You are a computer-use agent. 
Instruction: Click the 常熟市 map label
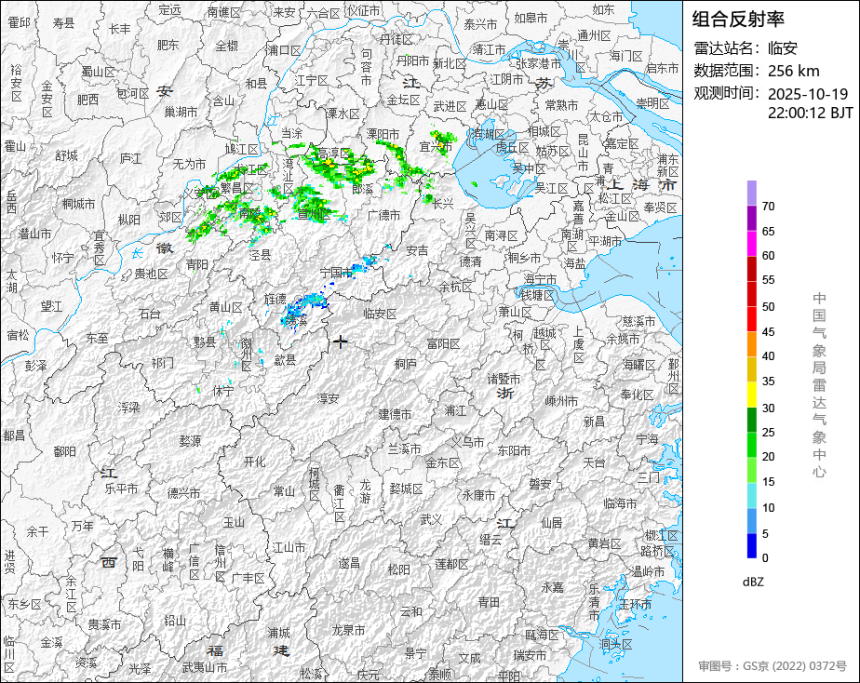tap(562, 105)
